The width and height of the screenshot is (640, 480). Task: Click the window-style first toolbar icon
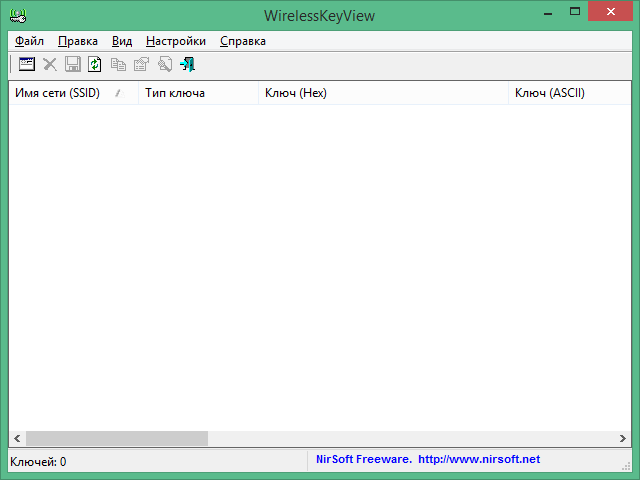[27, 64]
